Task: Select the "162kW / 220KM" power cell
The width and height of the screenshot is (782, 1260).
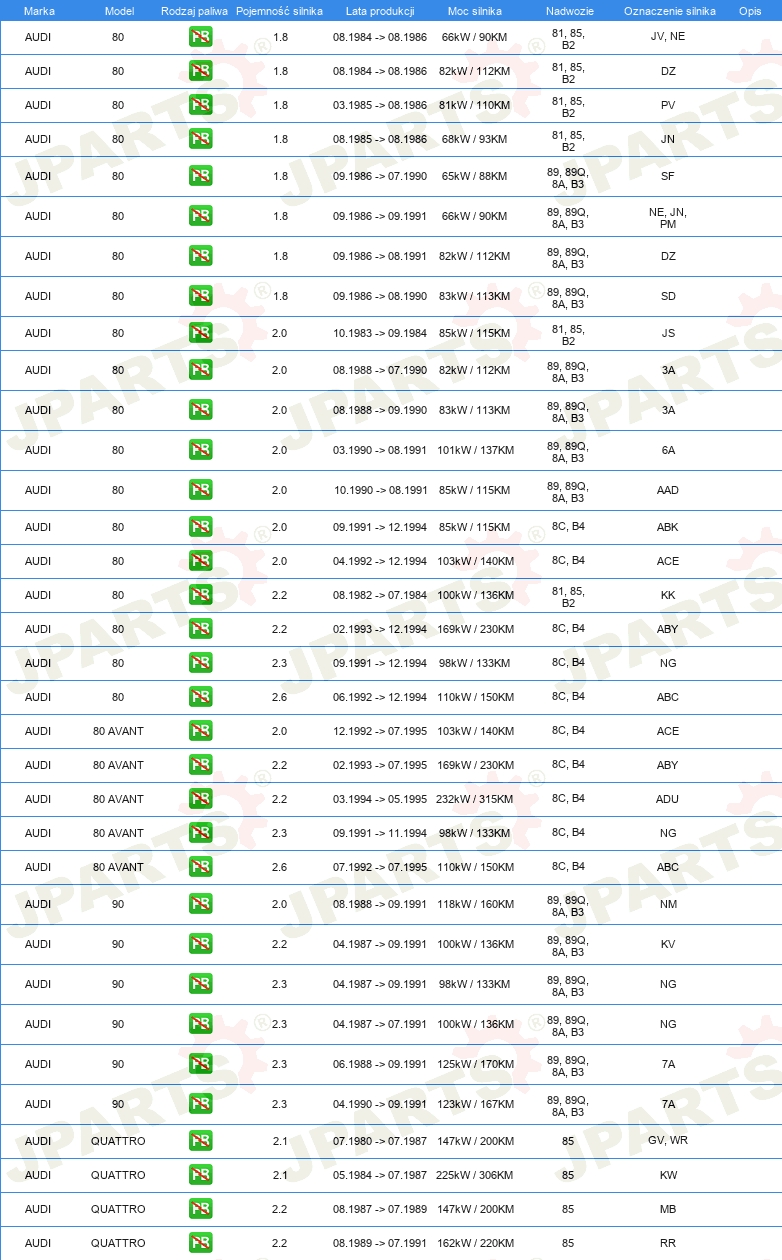Action: tap(474, 1243)
